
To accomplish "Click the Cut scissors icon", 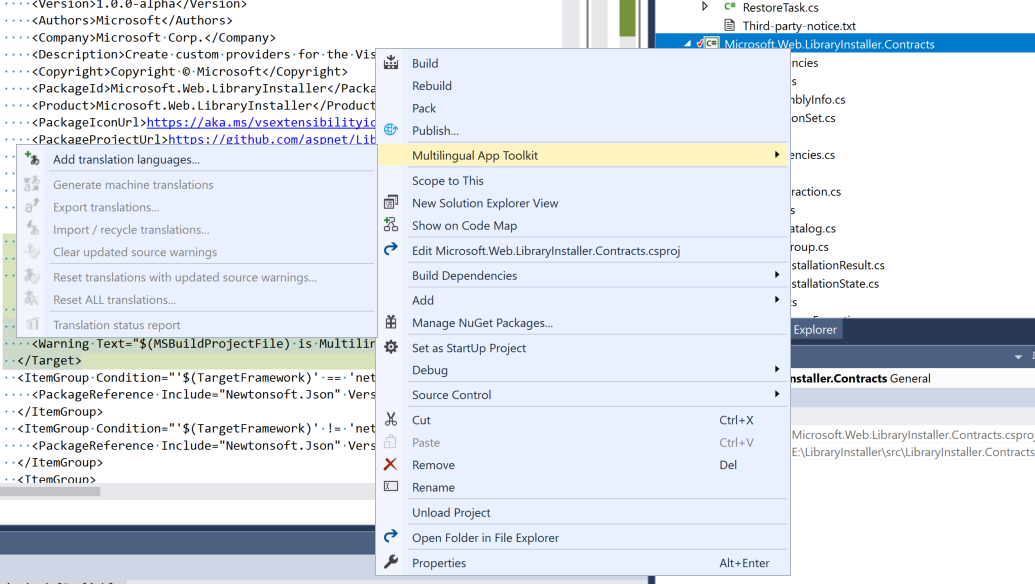I will pyautogui.click(x=391, y=420).
